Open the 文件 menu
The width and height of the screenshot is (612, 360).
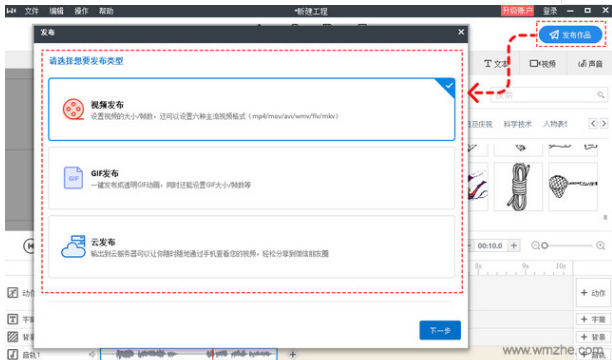click(x=32, y=11)
